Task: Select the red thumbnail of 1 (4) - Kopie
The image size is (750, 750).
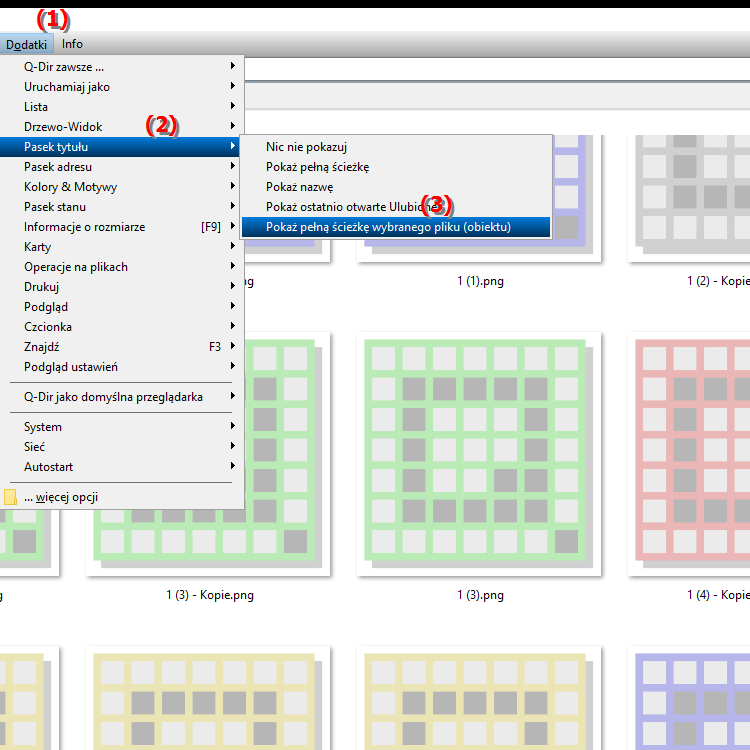Action: [x=689, y=454]
